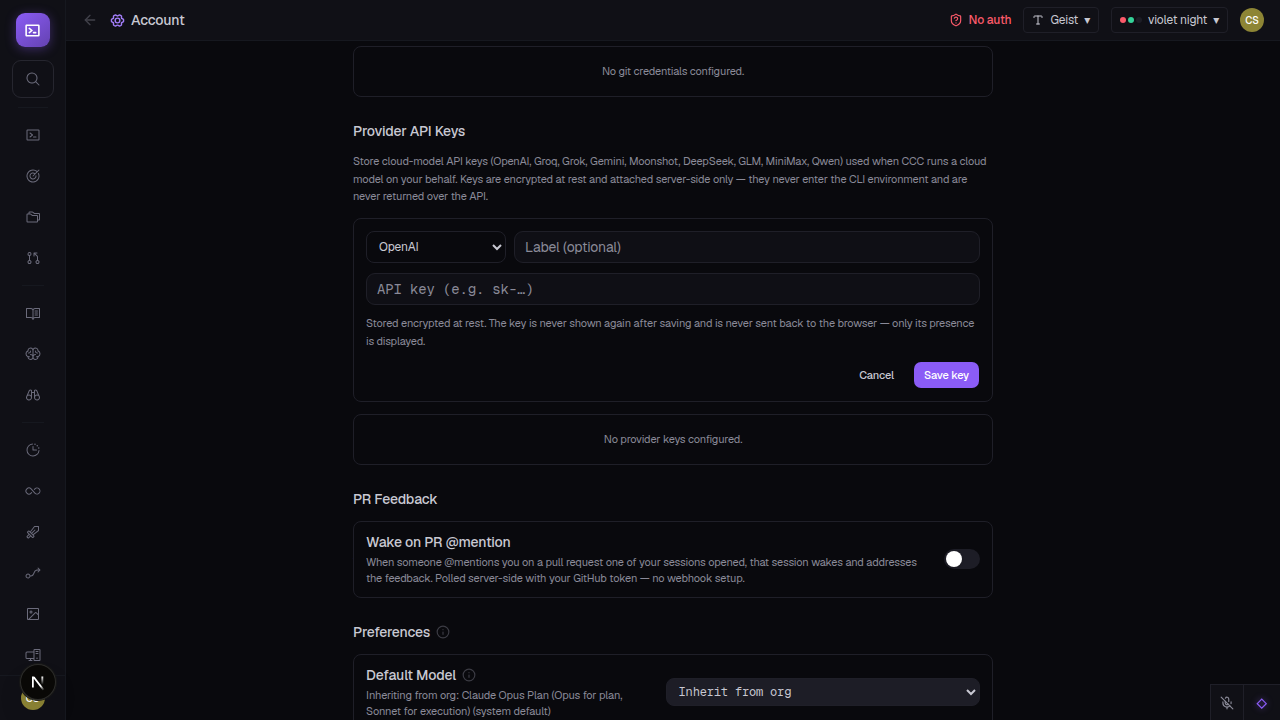Image resolution: width=1280 pixels, height=720 pixels.
Task: Open the terminal sessions sidebar icon
Action: point(33,135)
